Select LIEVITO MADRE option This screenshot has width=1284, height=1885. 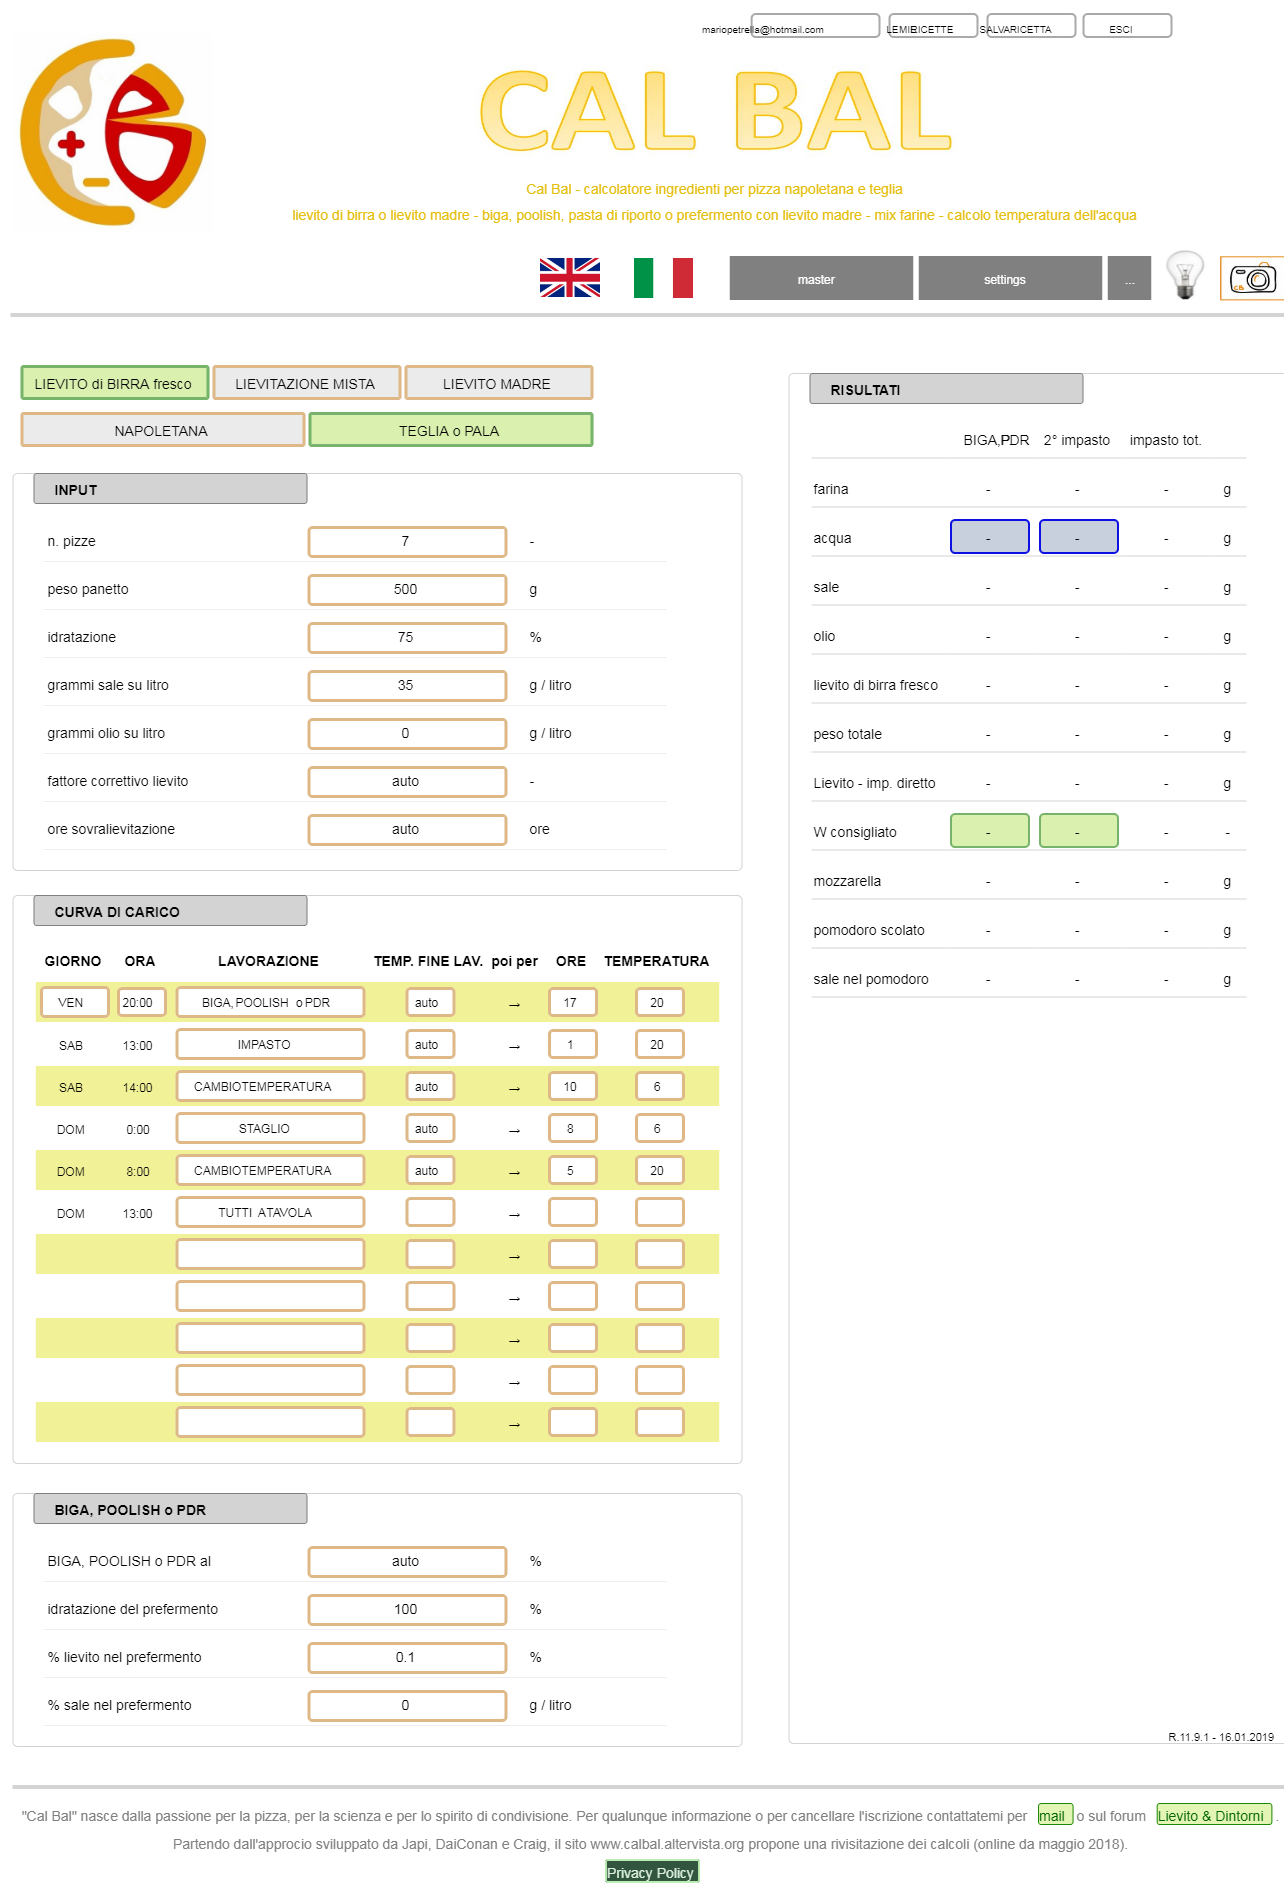pyautogui.click(x=499, y=383)
